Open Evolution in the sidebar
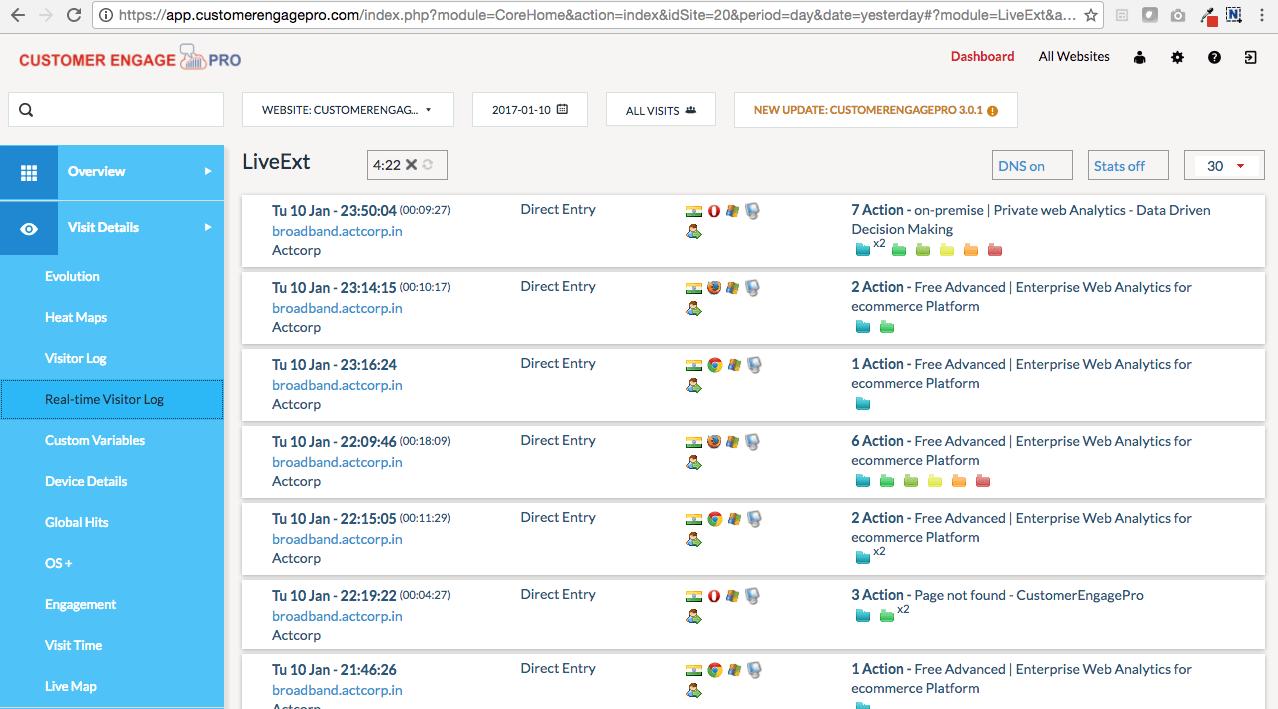Viewport: 1278px width, 709px height. [x=72, y=276]
